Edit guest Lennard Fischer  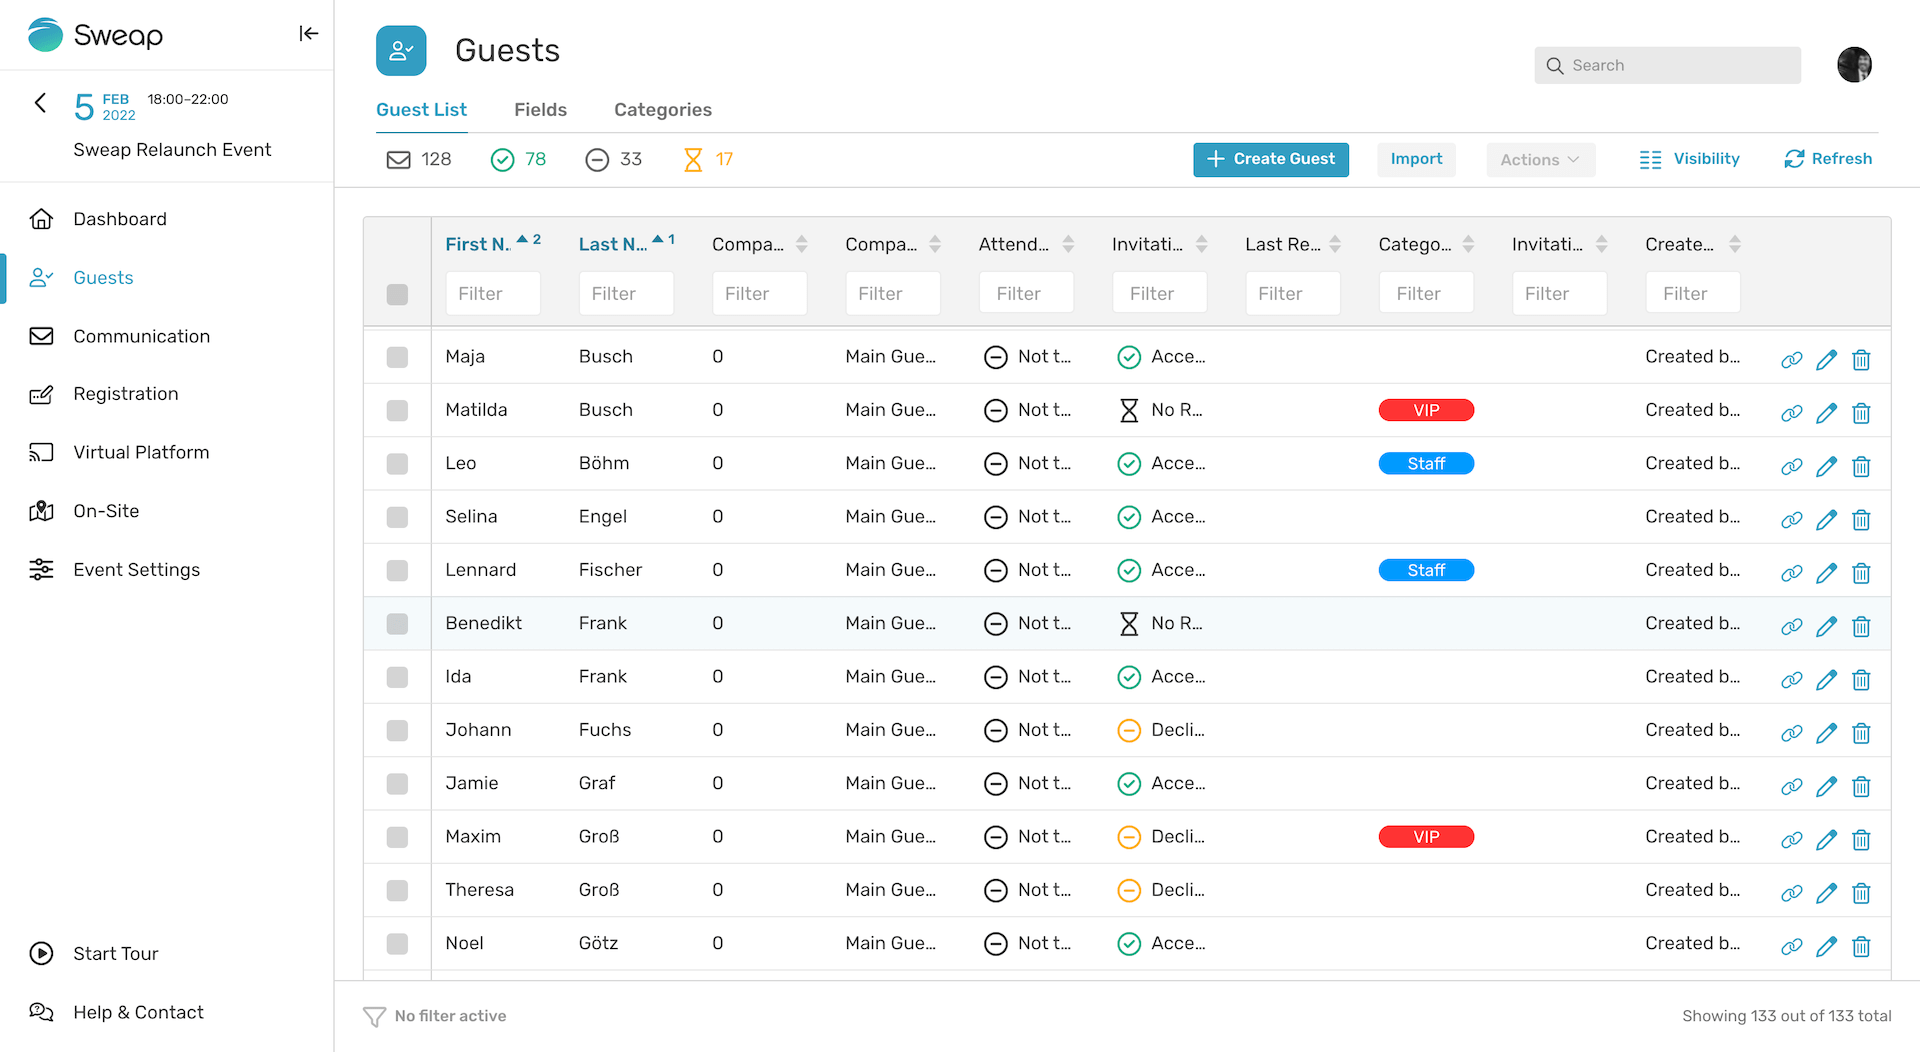pos(1826,573)
